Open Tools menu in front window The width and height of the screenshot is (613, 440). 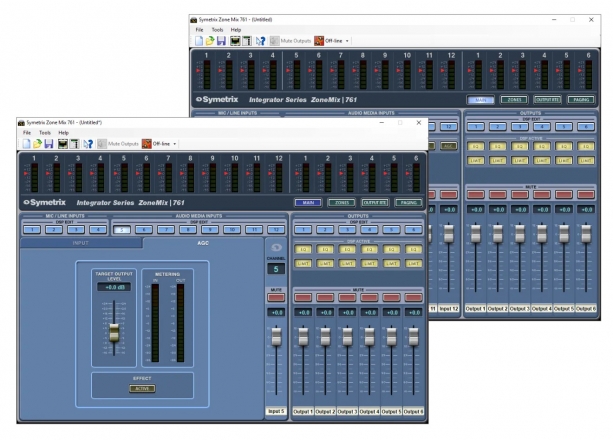(x=45, y=133)
